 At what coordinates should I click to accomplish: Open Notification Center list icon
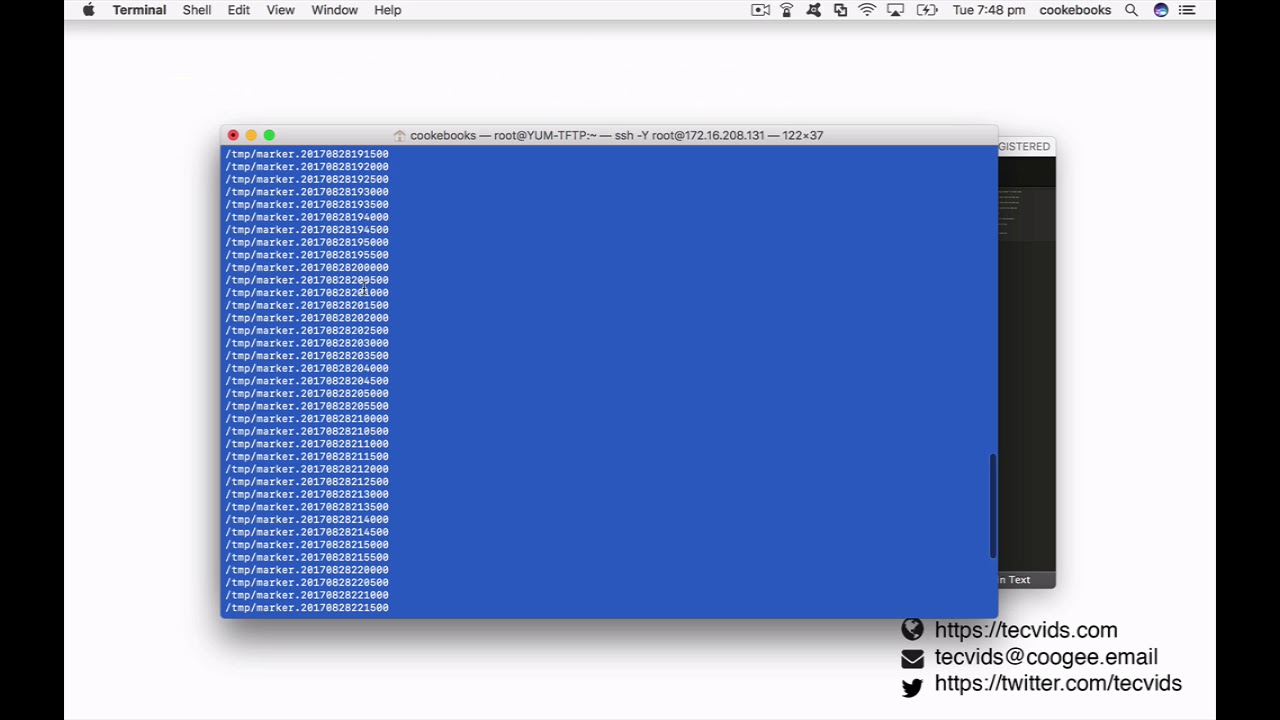click(1187, 10)
